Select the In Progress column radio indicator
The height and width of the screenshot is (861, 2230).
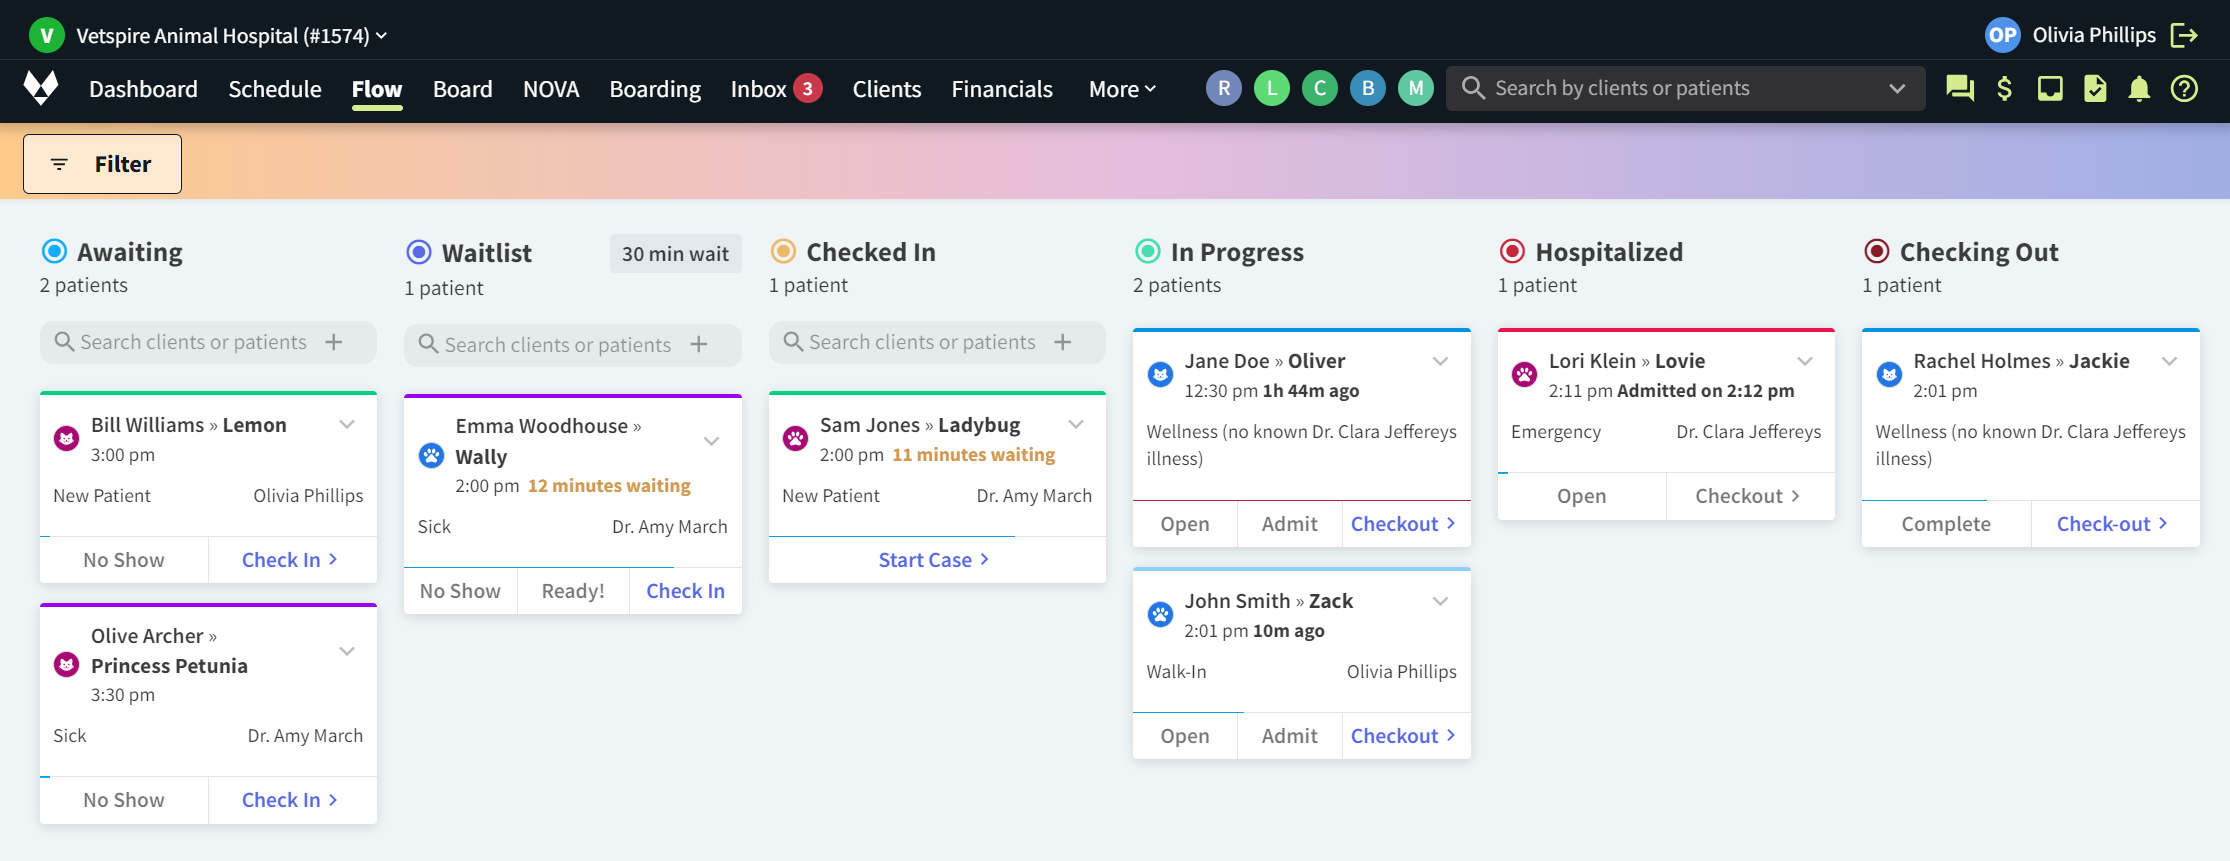tap(1148, 251)
